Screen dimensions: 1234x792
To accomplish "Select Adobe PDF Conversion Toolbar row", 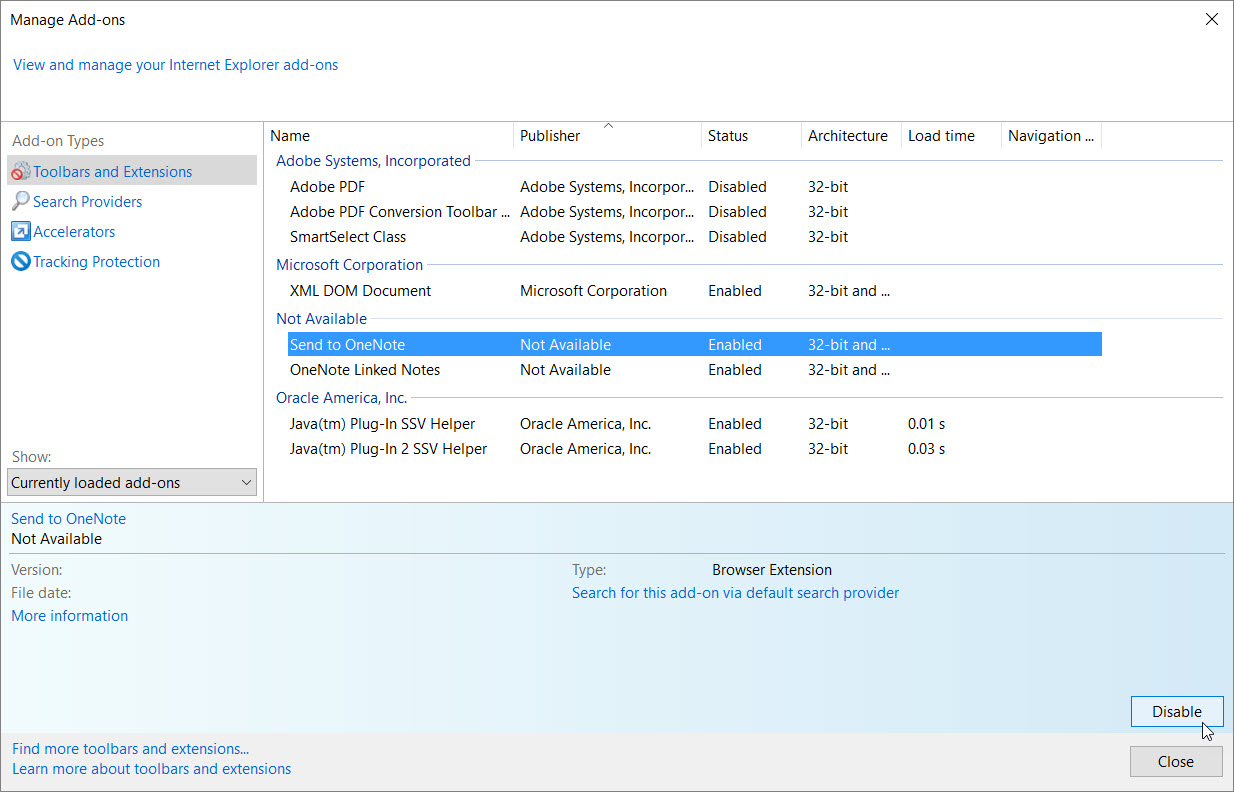I will coord(695,212).
